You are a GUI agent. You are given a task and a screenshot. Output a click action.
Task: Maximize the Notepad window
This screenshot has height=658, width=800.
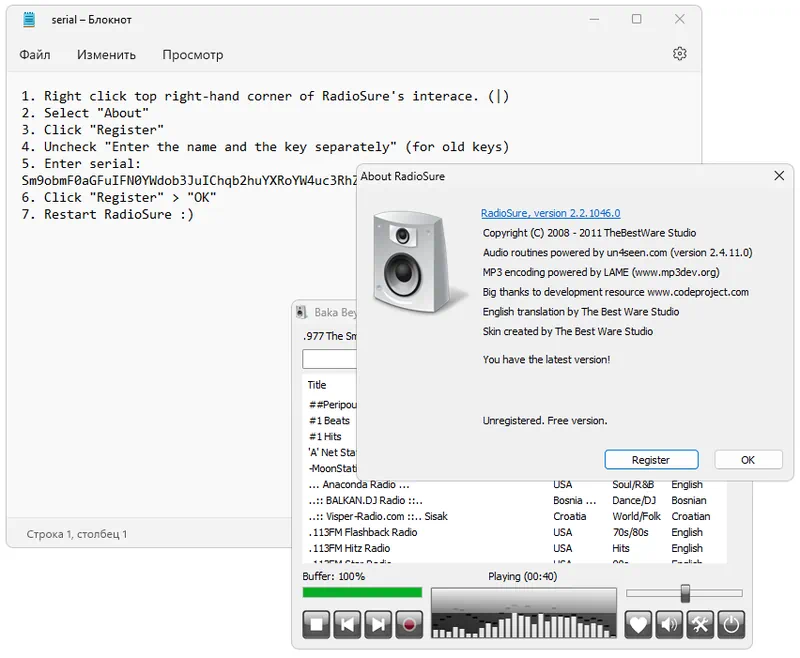click(637, 19)
